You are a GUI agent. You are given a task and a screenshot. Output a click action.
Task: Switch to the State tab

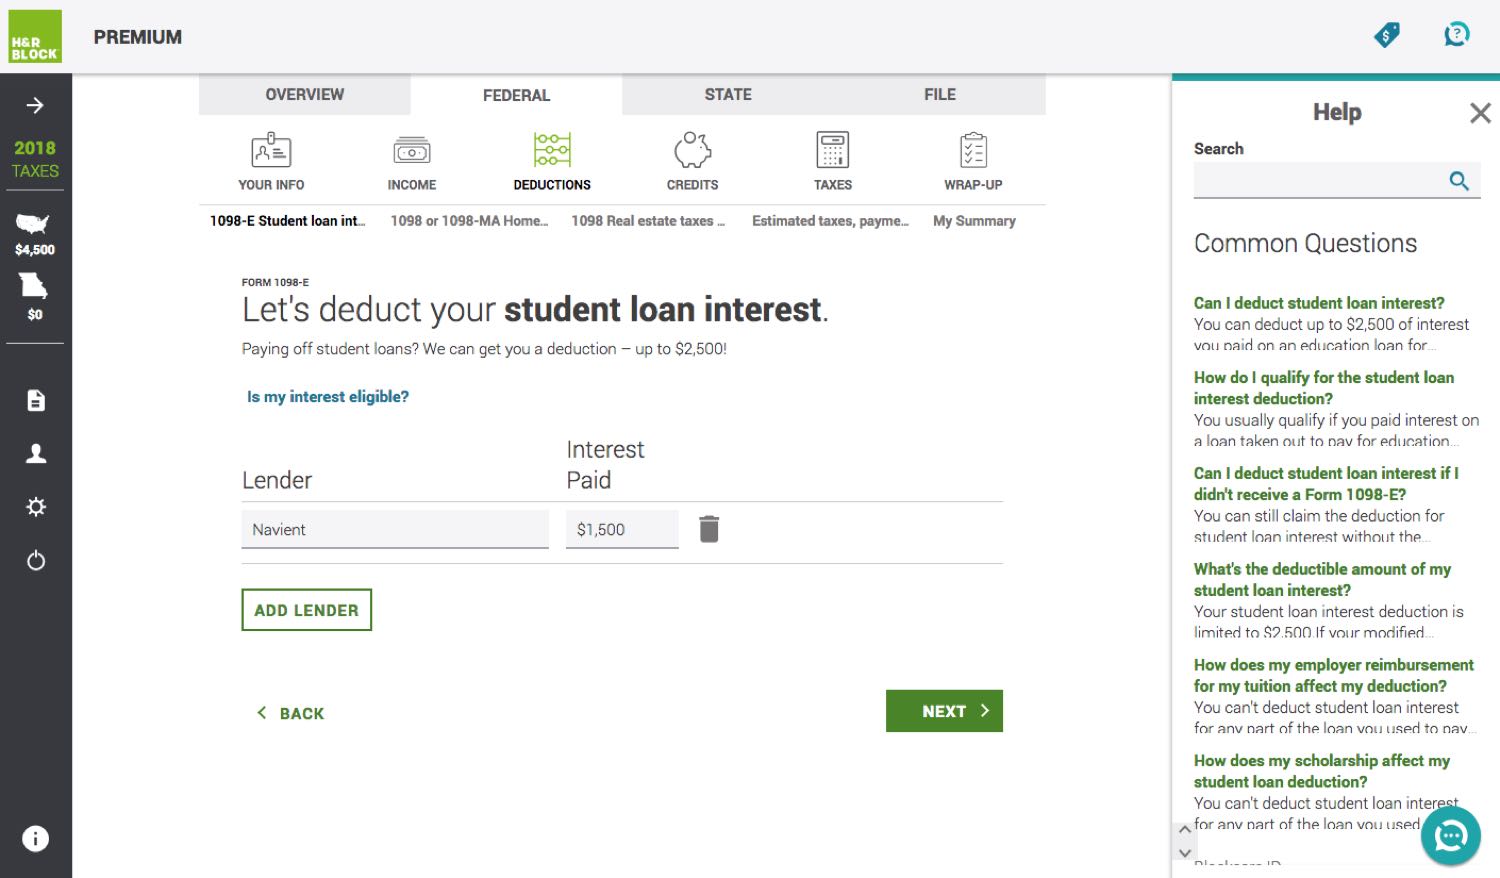pos(727,95)
